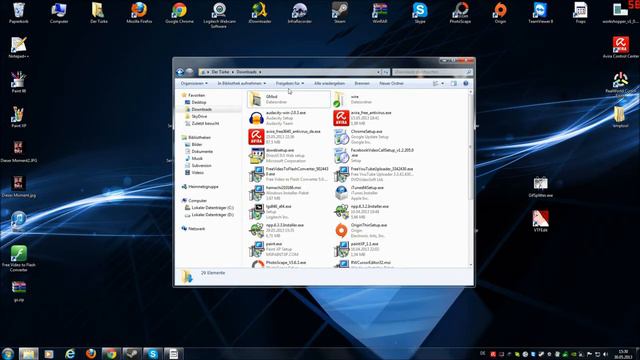Open view options dropdown arrow
Viewport: 640px width, 360px height.
tap(442, 83)
